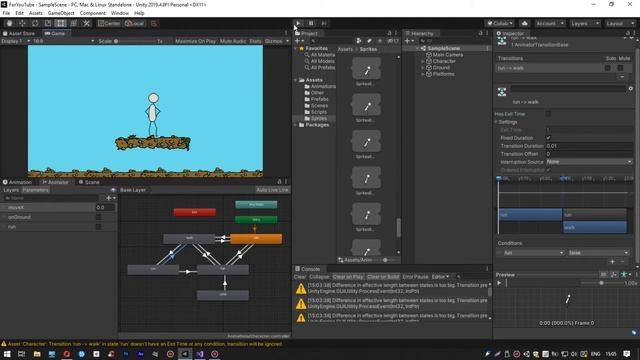Toggle Animator parameters panel eye icon

pyautogui.click(x=113, y=190)
